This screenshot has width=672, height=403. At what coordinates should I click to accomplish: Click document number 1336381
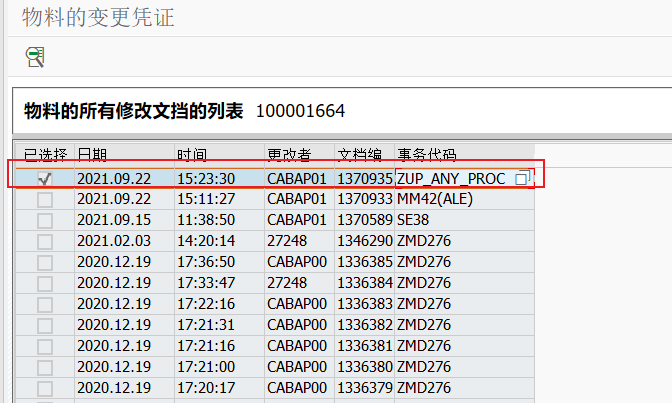[365, 346]
